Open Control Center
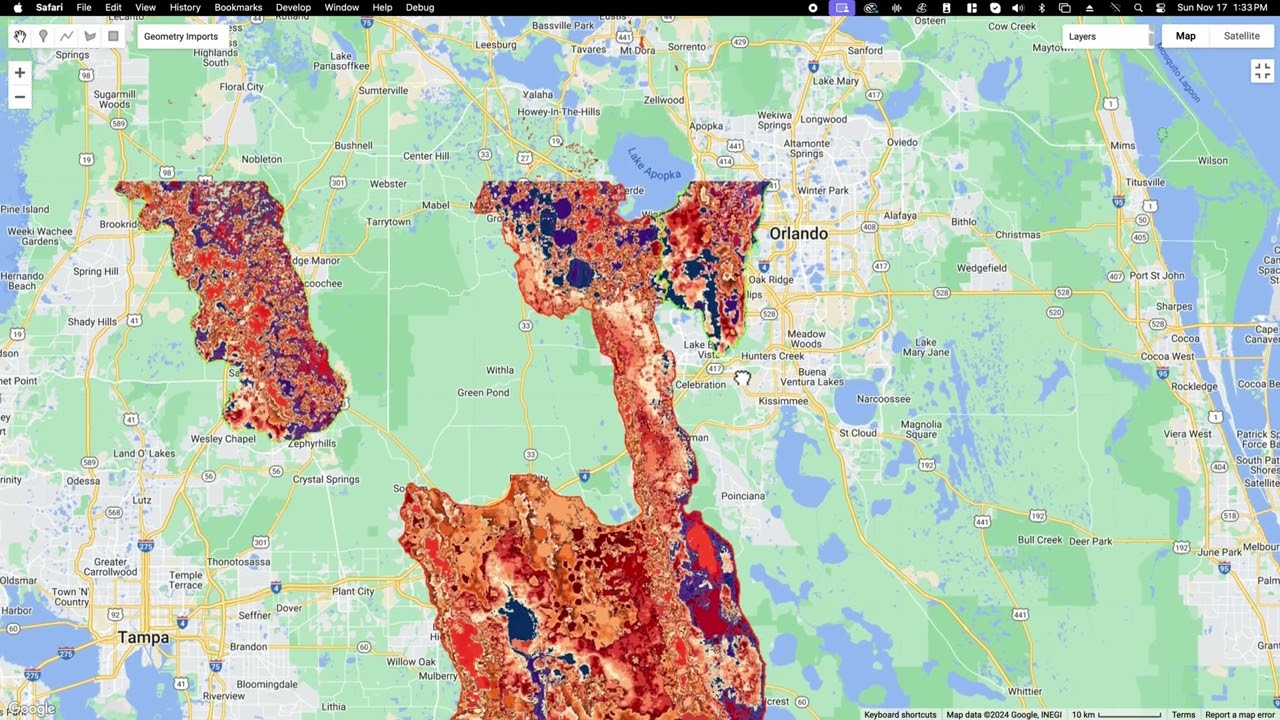 [1161, 7]
